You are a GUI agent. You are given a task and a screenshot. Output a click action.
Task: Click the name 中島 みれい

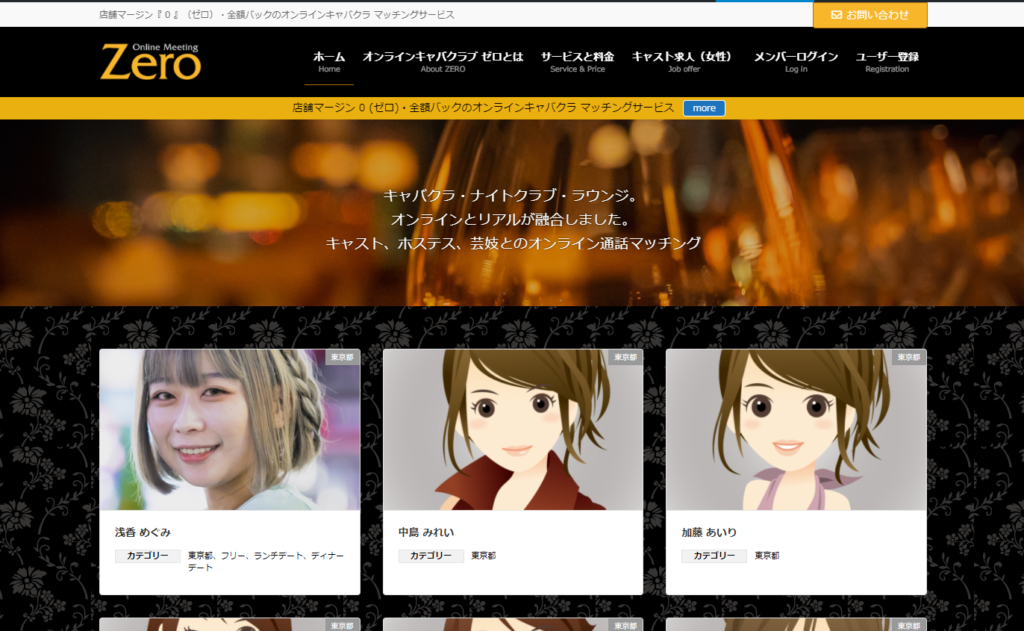point(426,532)
